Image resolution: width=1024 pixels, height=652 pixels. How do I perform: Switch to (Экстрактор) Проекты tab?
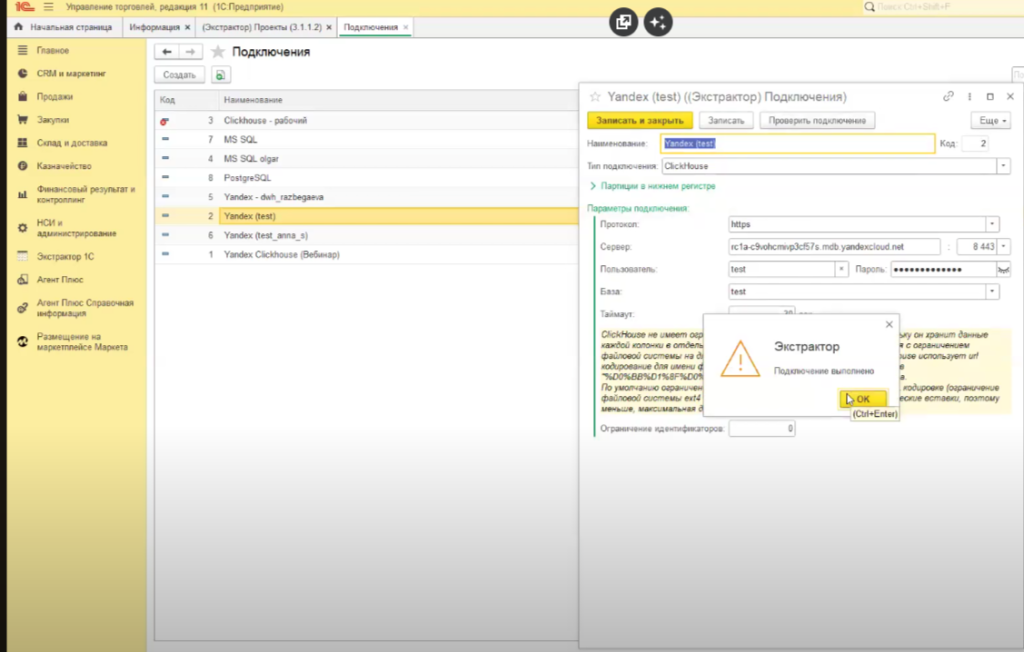coord(260,27)
